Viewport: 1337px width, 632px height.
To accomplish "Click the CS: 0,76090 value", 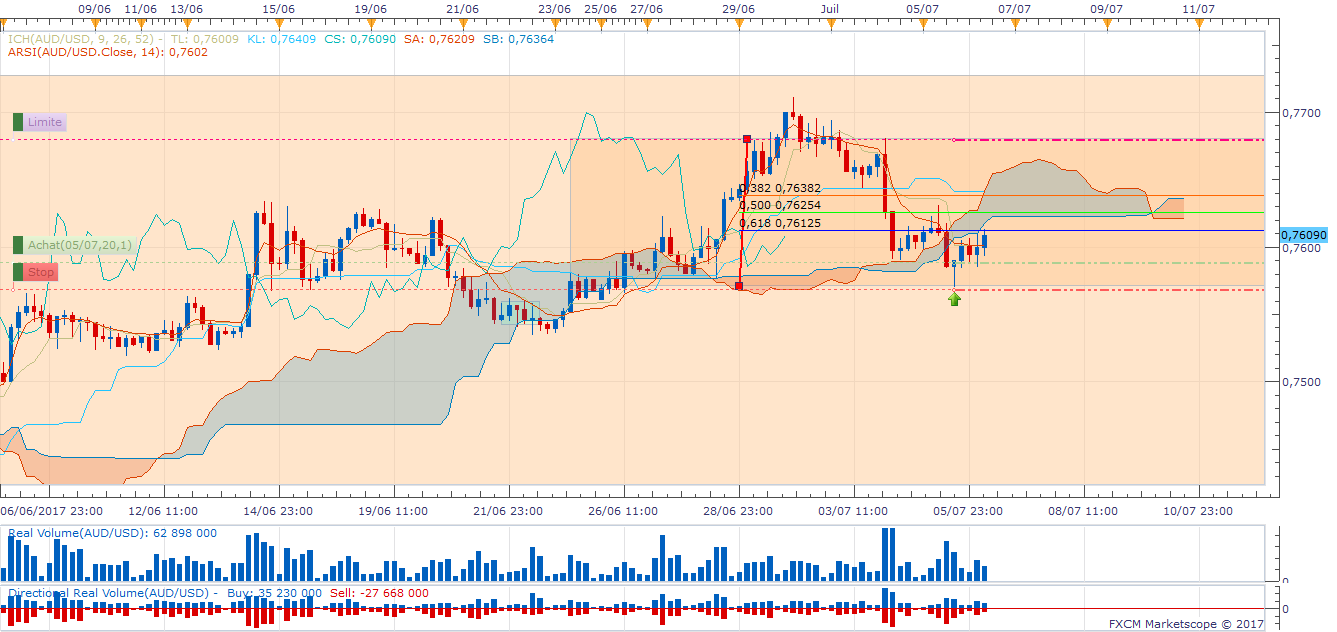I will pyautogui.click(x=358, y=39).
